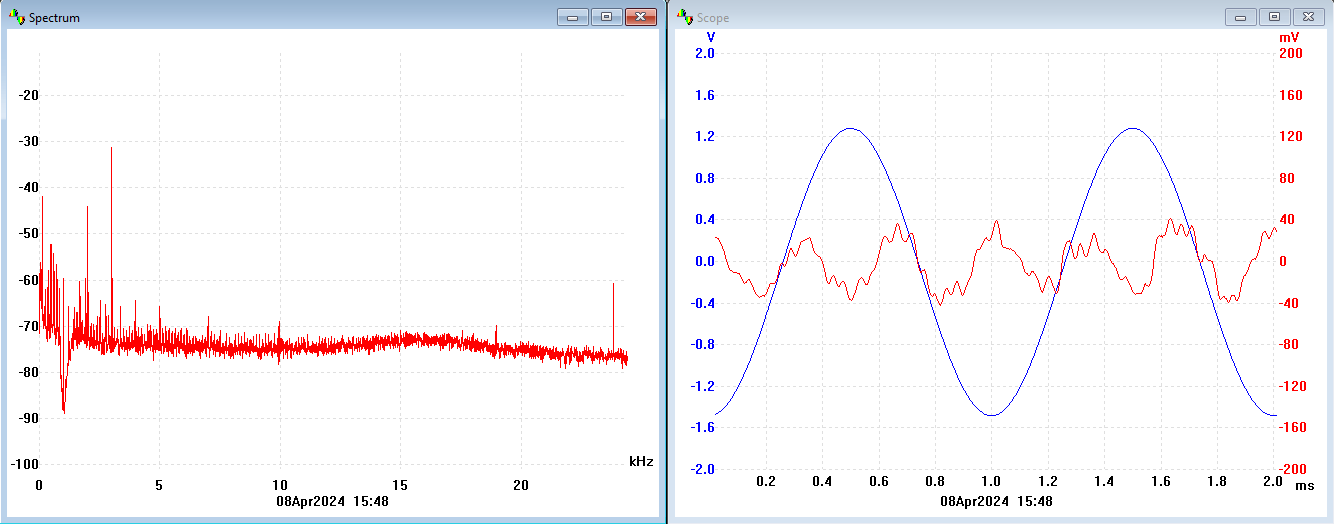This screenshot has width=1334, height=524.
Task: Select the -50 dB label in Spectrum
Action: click(x=29, y=233)
